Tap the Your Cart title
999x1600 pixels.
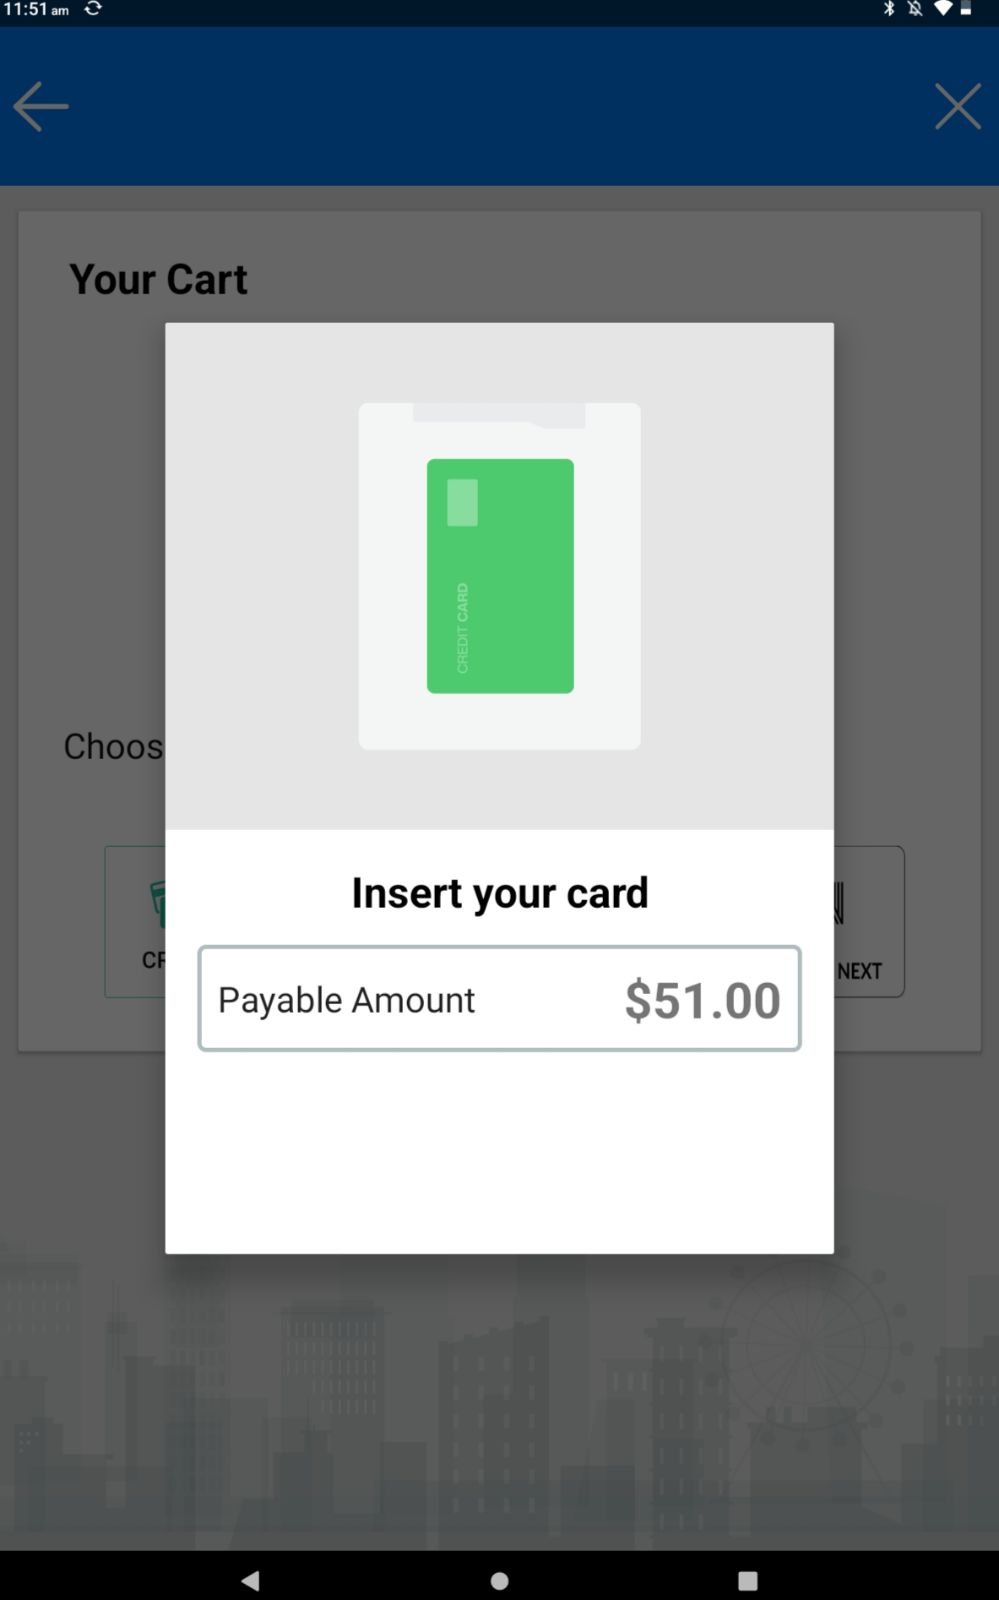pos(158,279)
